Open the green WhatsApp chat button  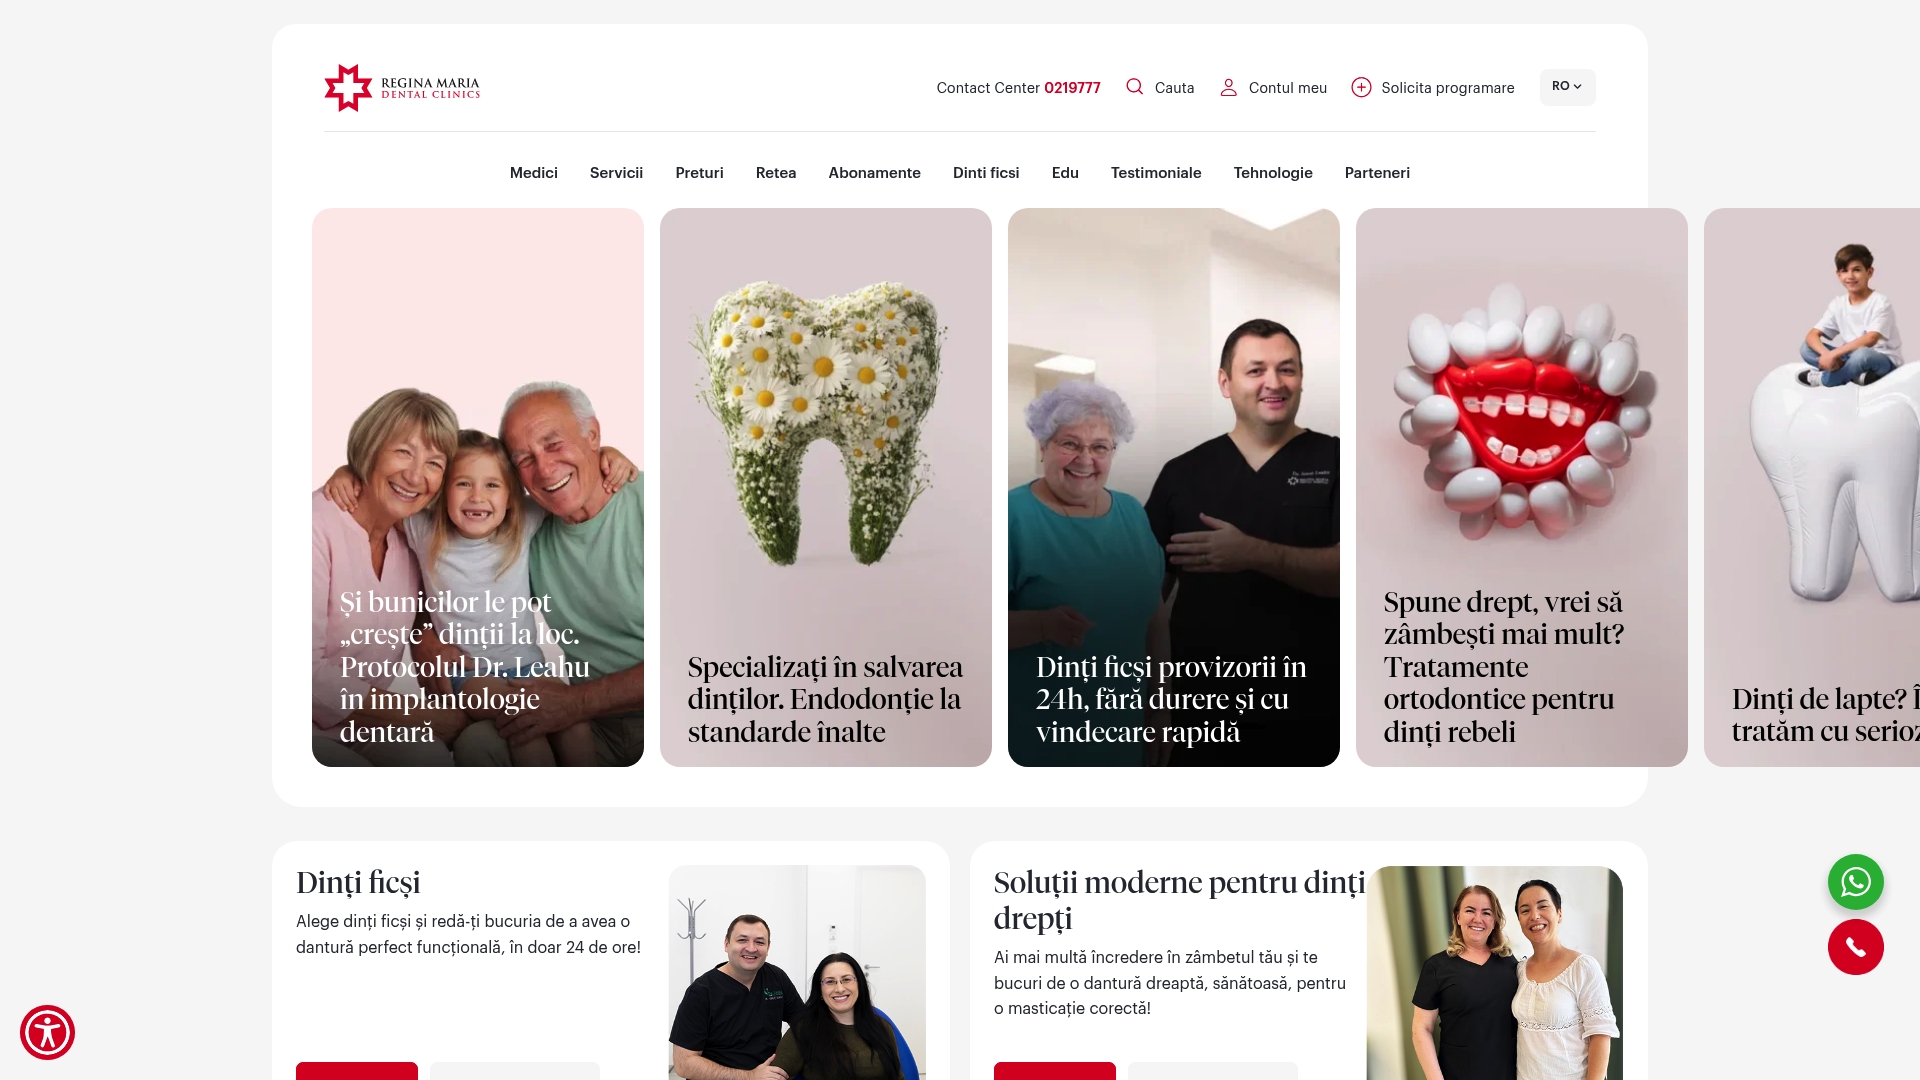tap(1855, 882)
